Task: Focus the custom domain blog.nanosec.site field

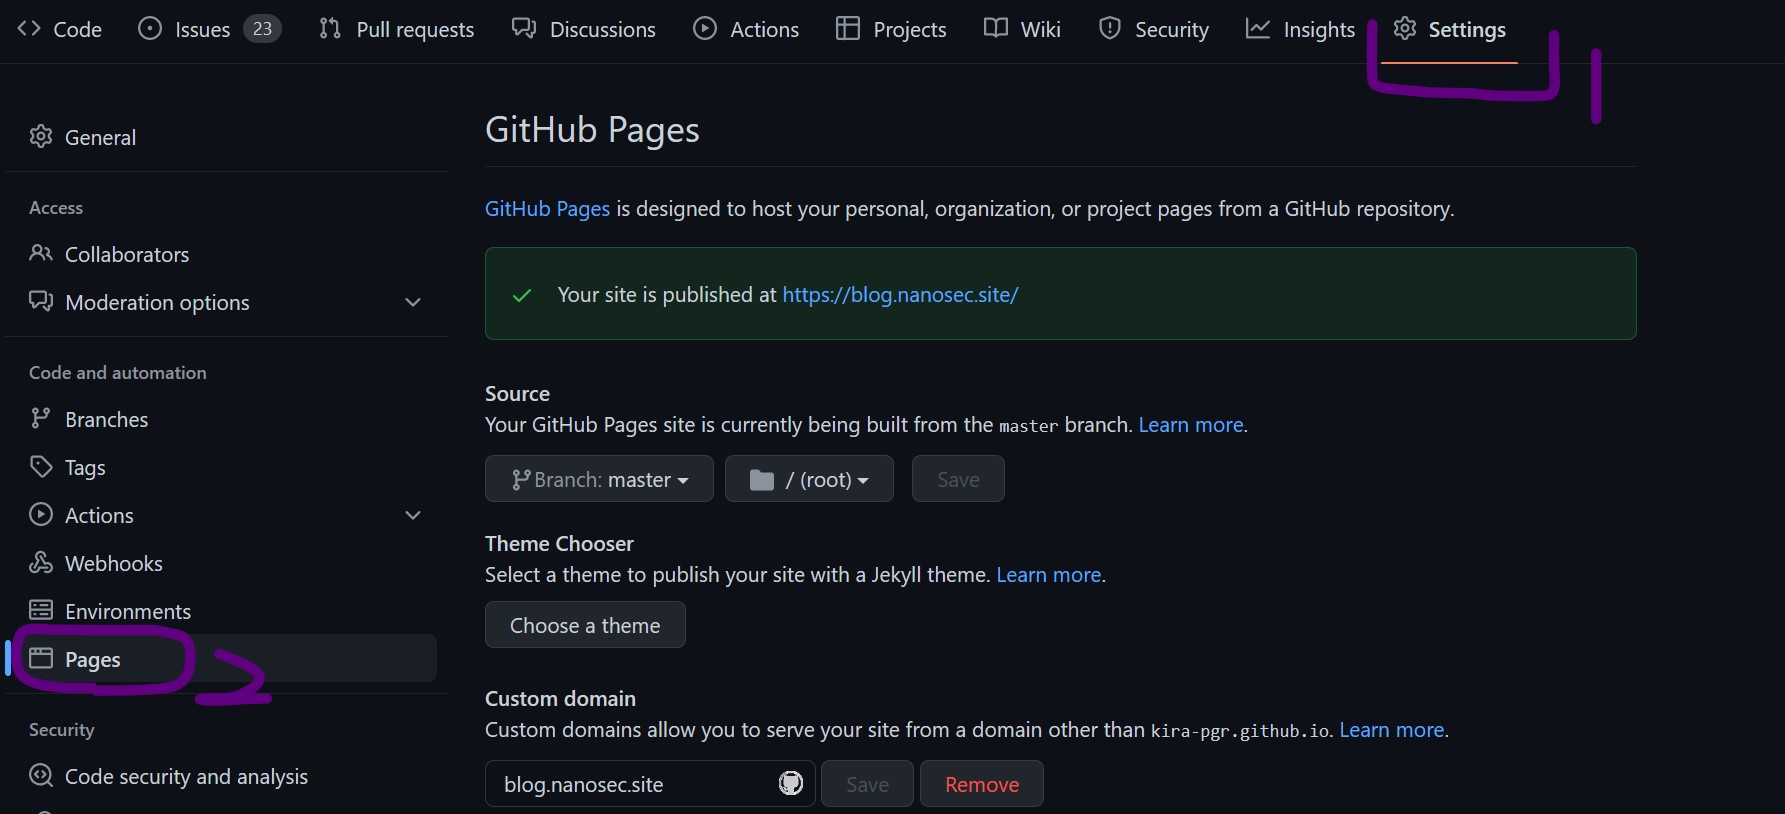Action: 650,784
